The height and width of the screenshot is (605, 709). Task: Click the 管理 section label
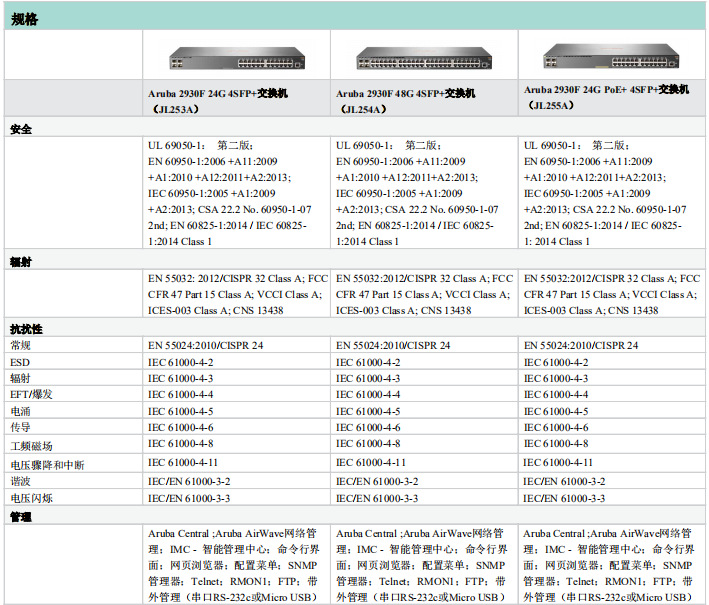[x=21, y=517]
